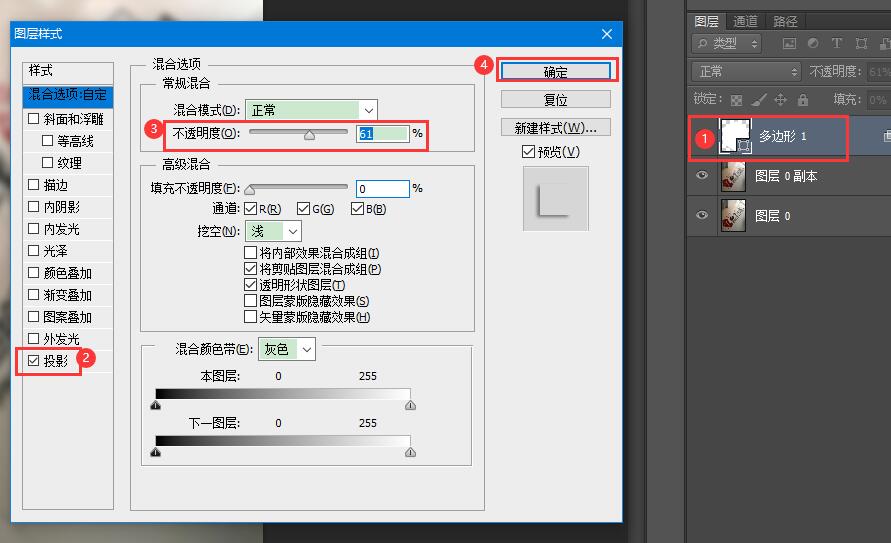Toggle 斜面和浮雕 checkbox

pyautogui.click(x=34, y=118)
